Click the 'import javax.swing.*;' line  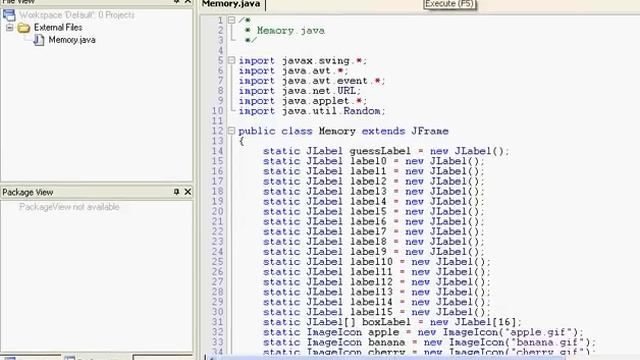303,61
